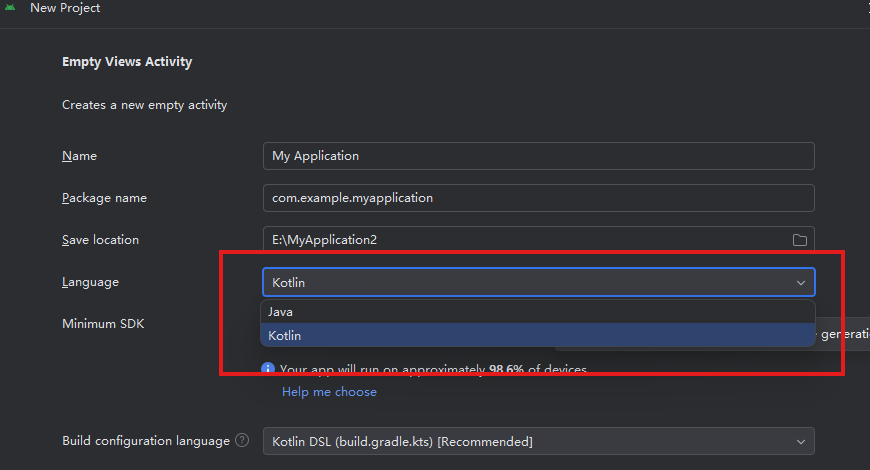Click the Empty Views Activity heading
The width and height of the screenshot is (870, 470).
tap(127, 62)
